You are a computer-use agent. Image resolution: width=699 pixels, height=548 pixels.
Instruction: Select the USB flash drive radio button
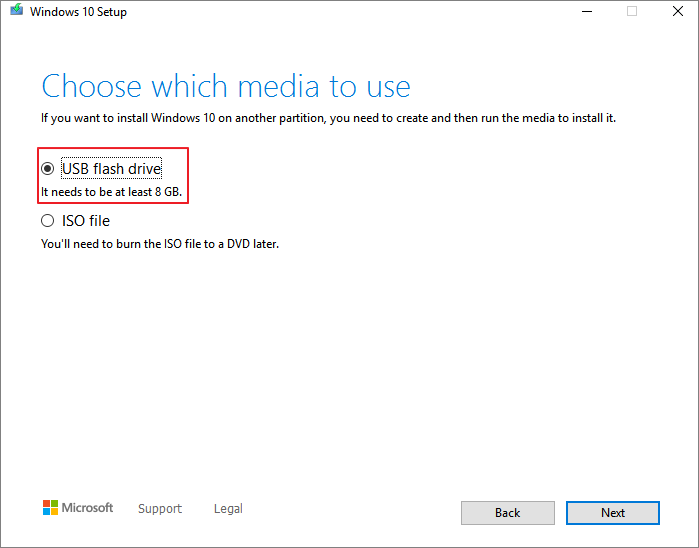point(47,170)
